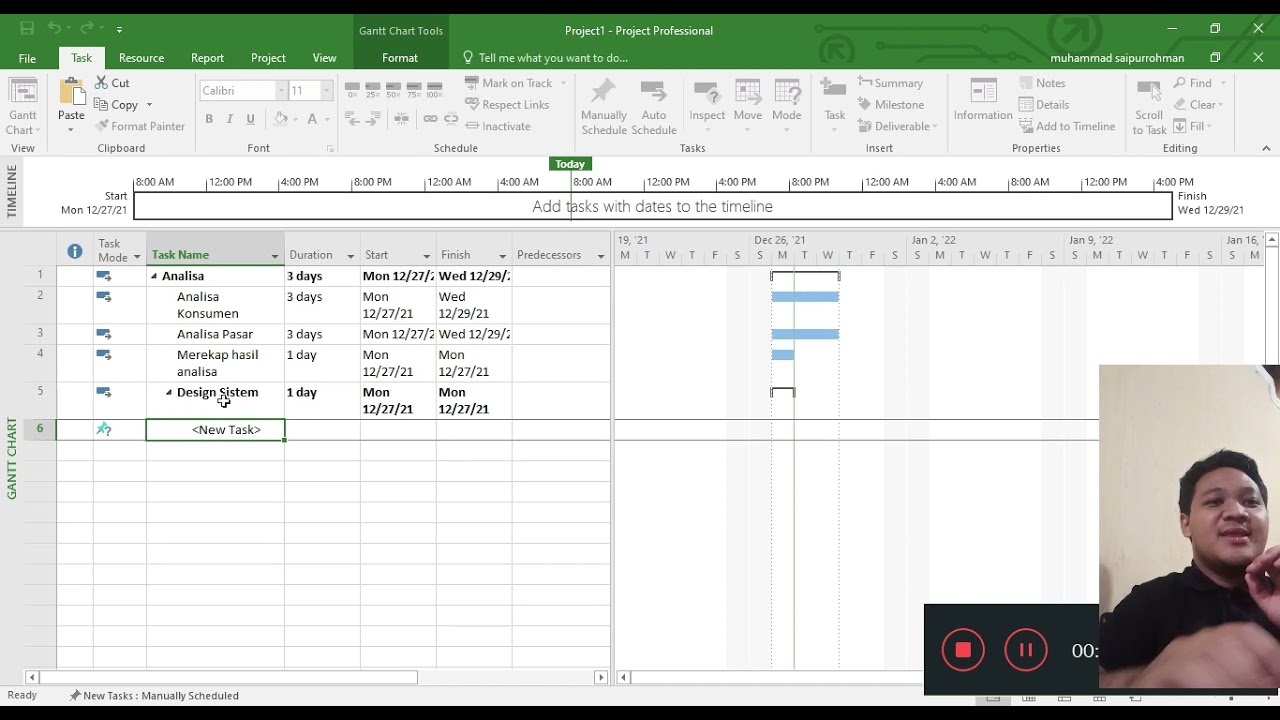Image resolution: width=1280 pixels, height=720 pixels.
Task: Use the Format Painter tool
Action: click(x=140, y=126)
